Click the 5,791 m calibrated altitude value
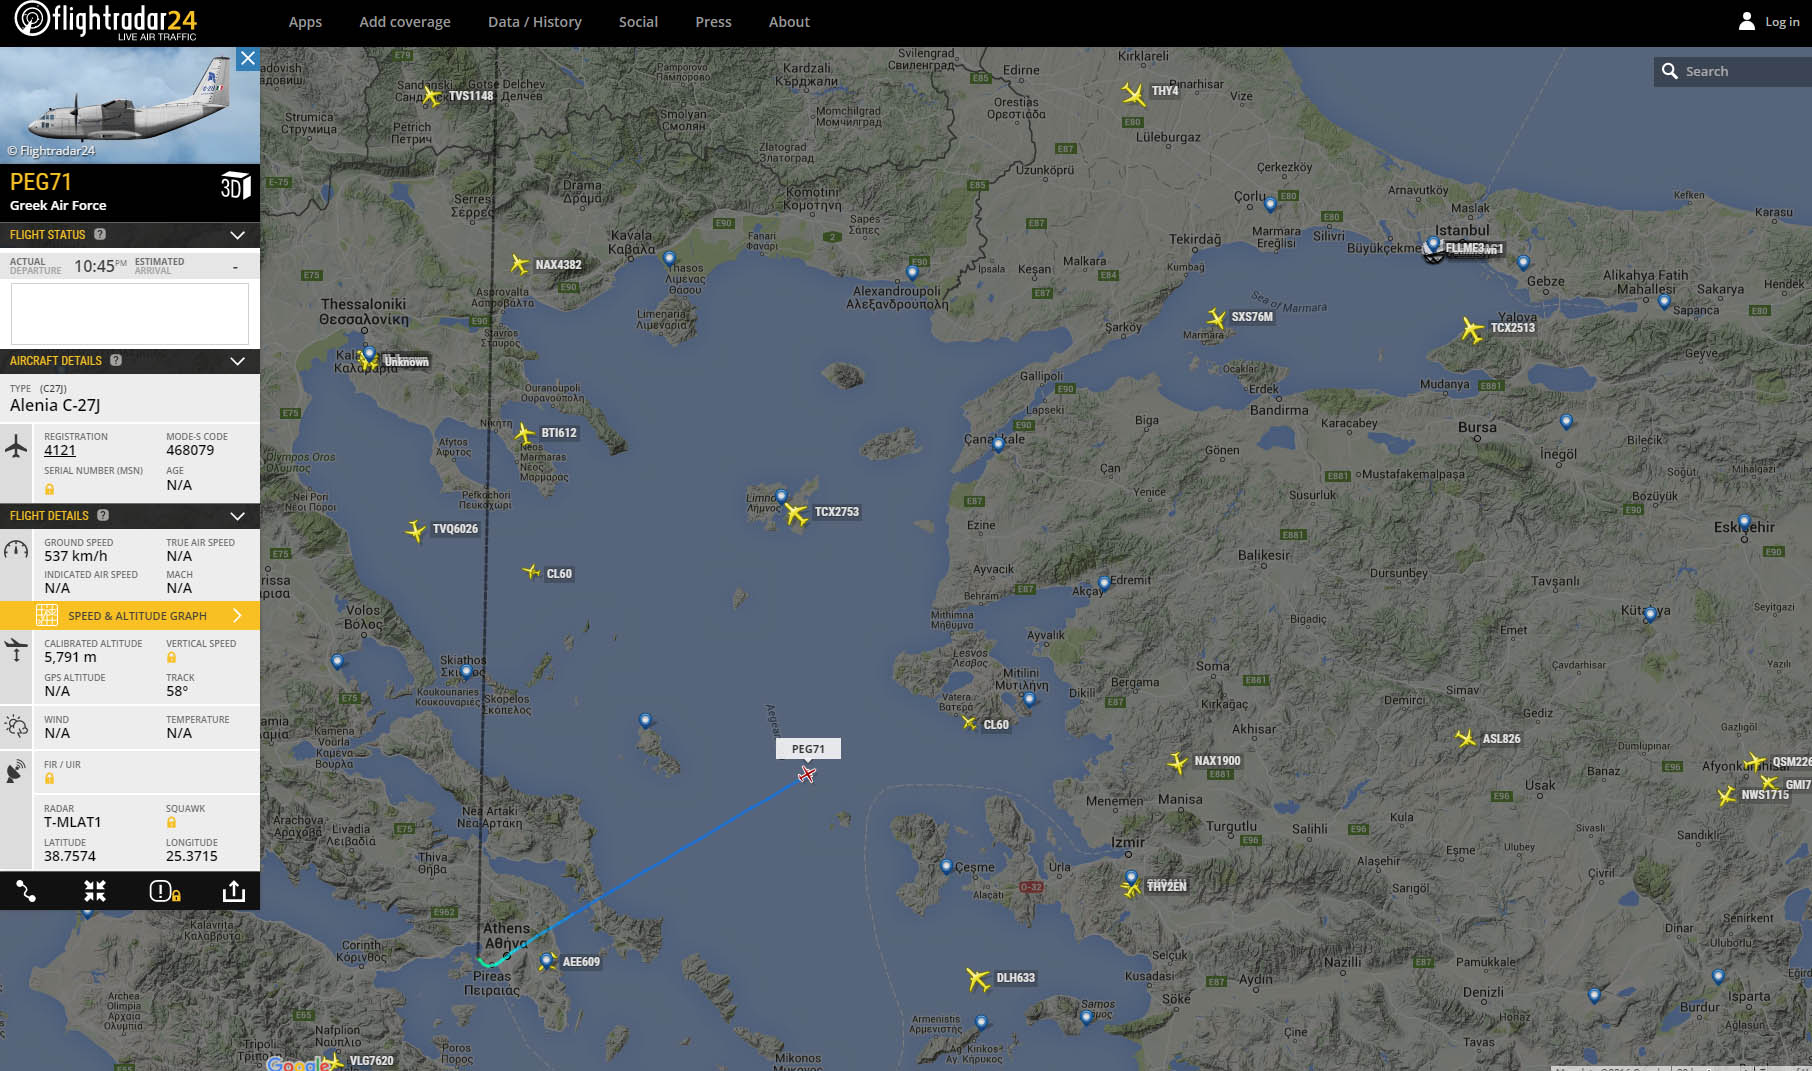Image resolution: width=1812 pixels, height=1071 pixels. coord(70,657)
